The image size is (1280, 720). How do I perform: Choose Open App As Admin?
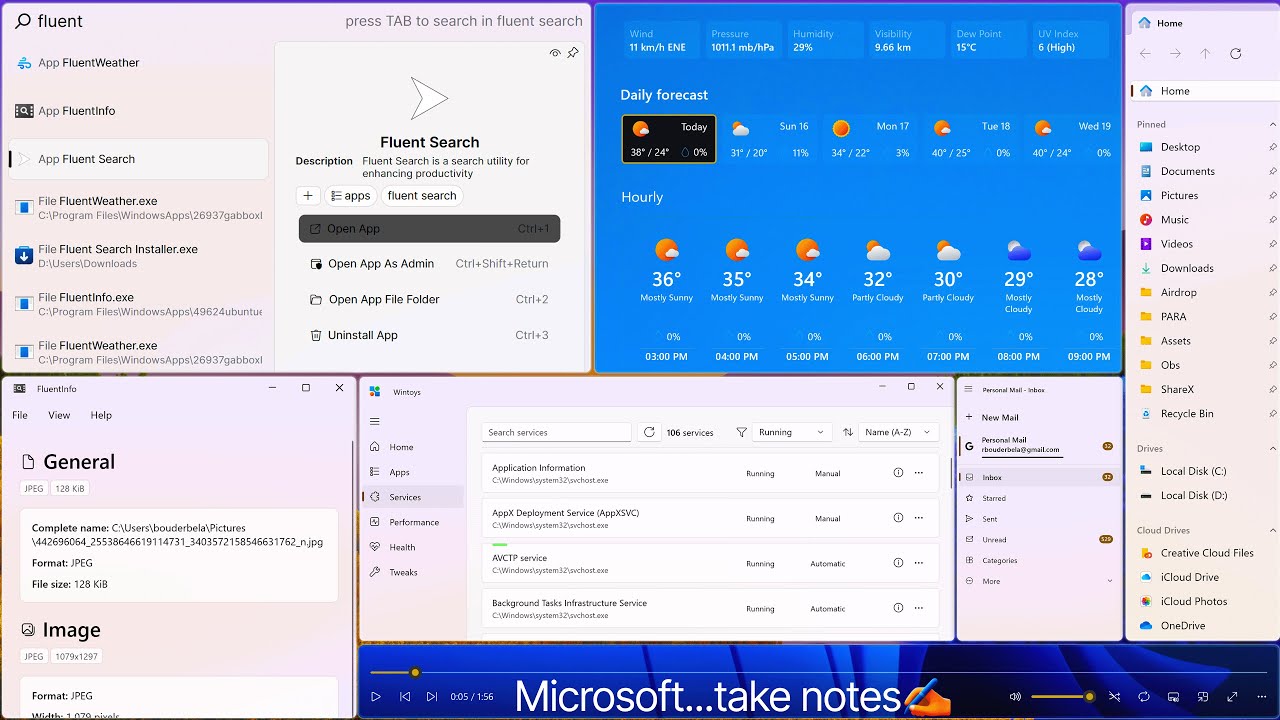[429, 264]
